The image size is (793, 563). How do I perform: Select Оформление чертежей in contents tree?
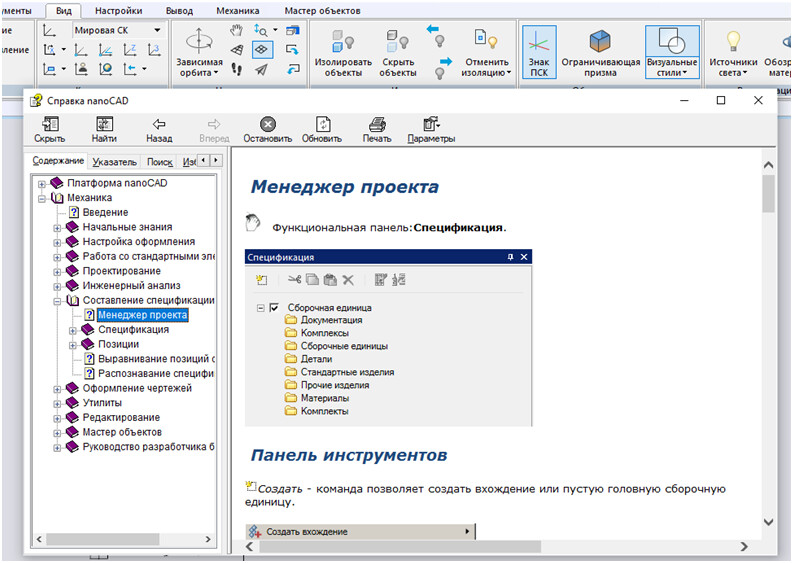(x=137, y=388)
